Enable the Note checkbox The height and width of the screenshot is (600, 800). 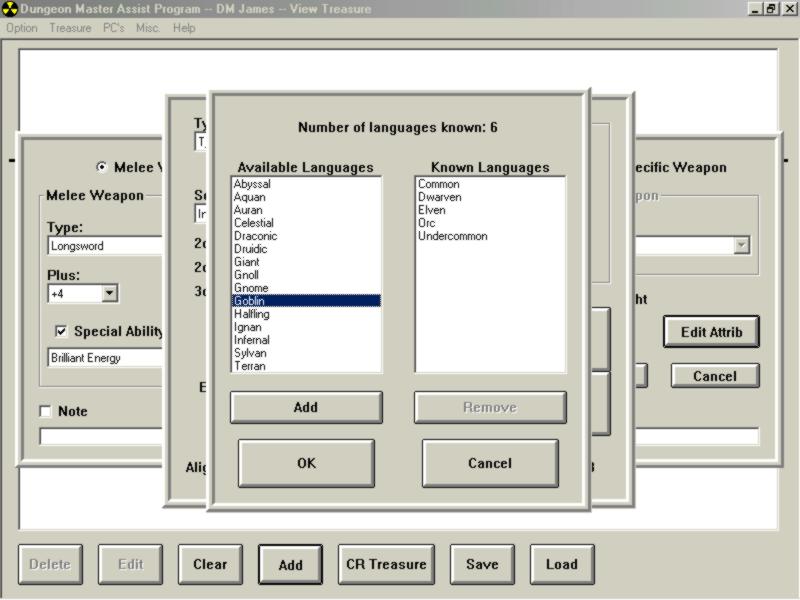pyautogui.click(x=45, y=411)
